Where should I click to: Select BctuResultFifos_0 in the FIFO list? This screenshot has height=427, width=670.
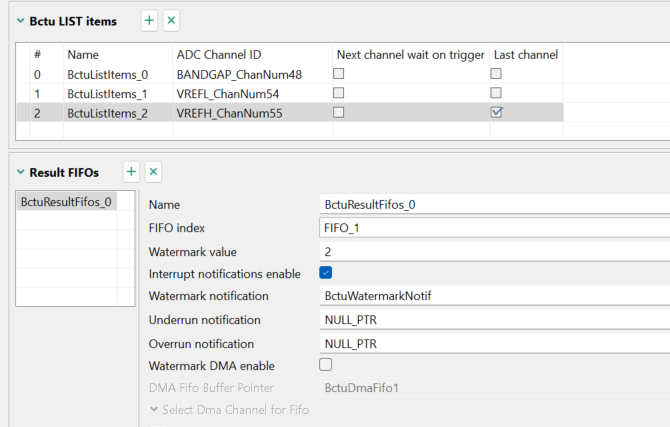(66, 202)
